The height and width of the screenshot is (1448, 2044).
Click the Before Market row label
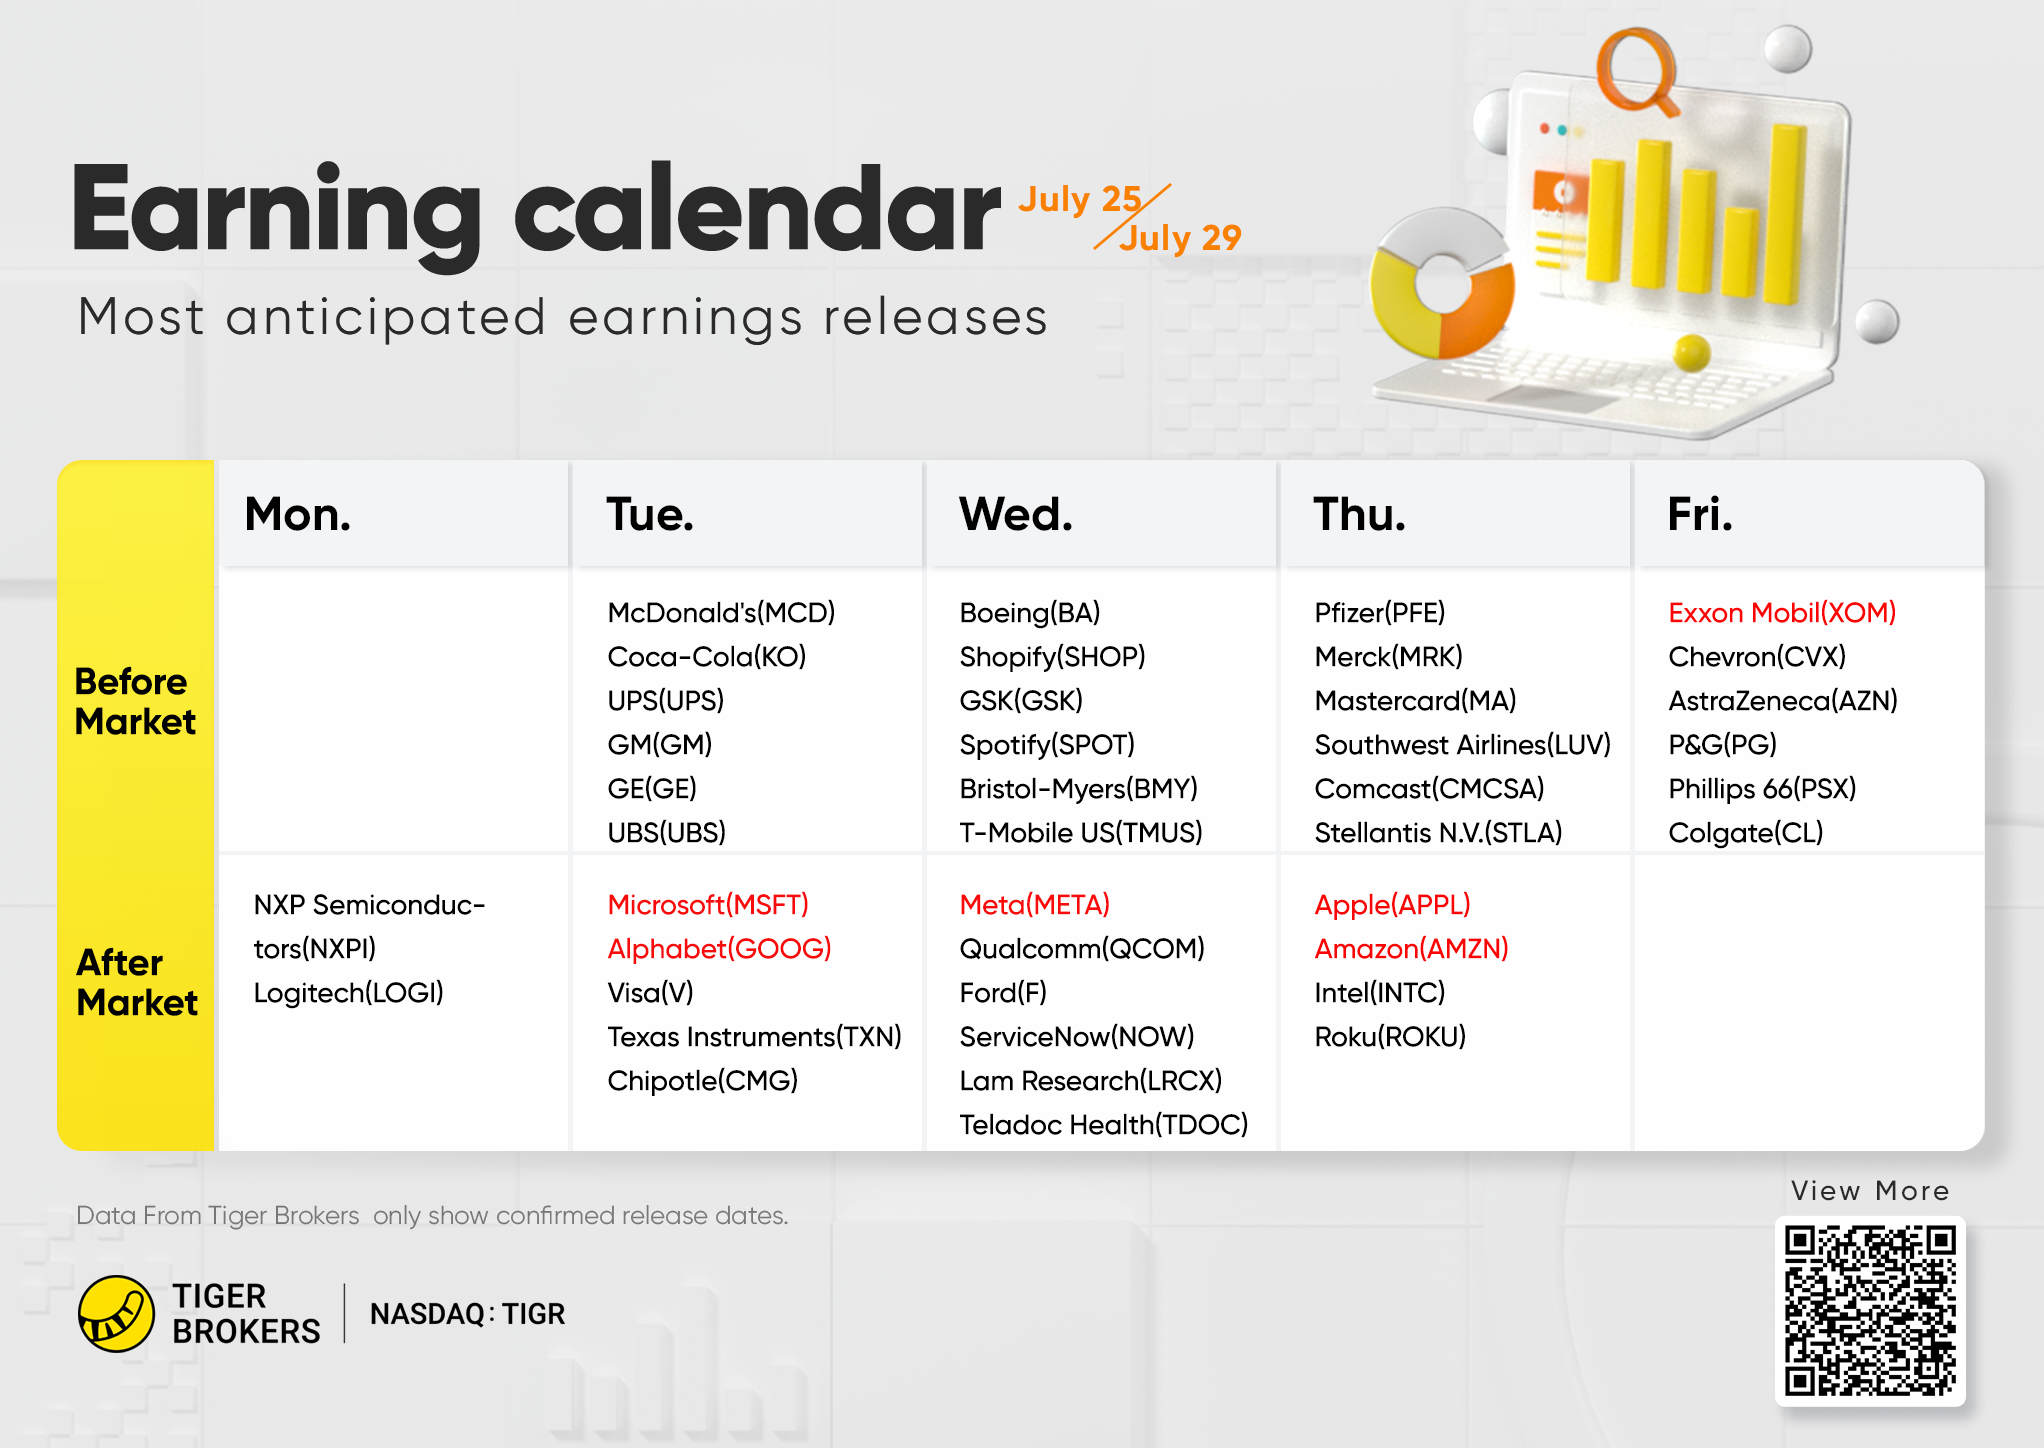point(135,701)
